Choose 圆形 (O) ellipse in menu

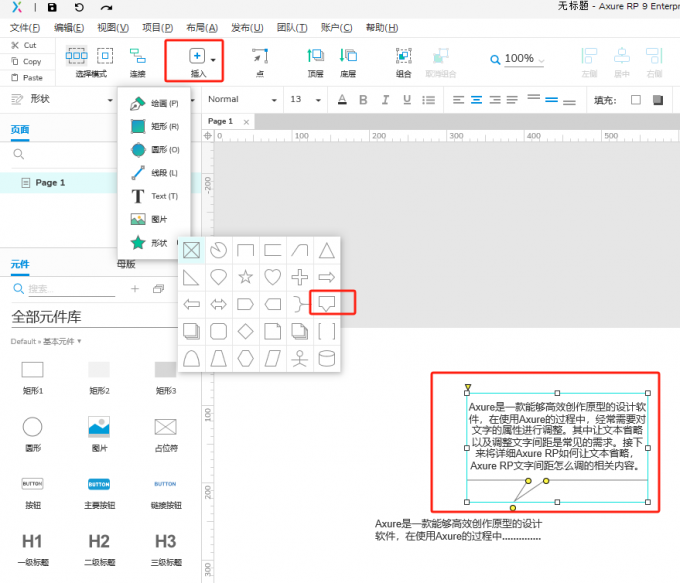pyautogui.click(x=155, y=150)
